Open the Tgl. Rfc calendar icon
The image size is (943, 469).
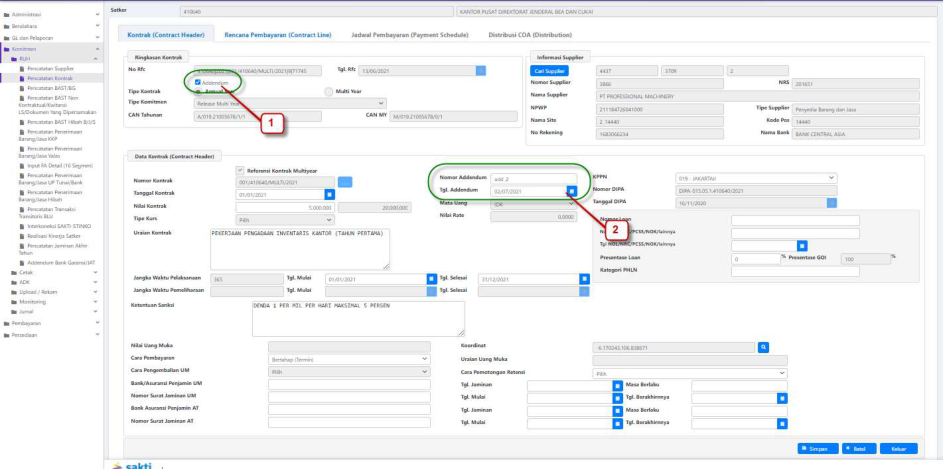[480, 70]
